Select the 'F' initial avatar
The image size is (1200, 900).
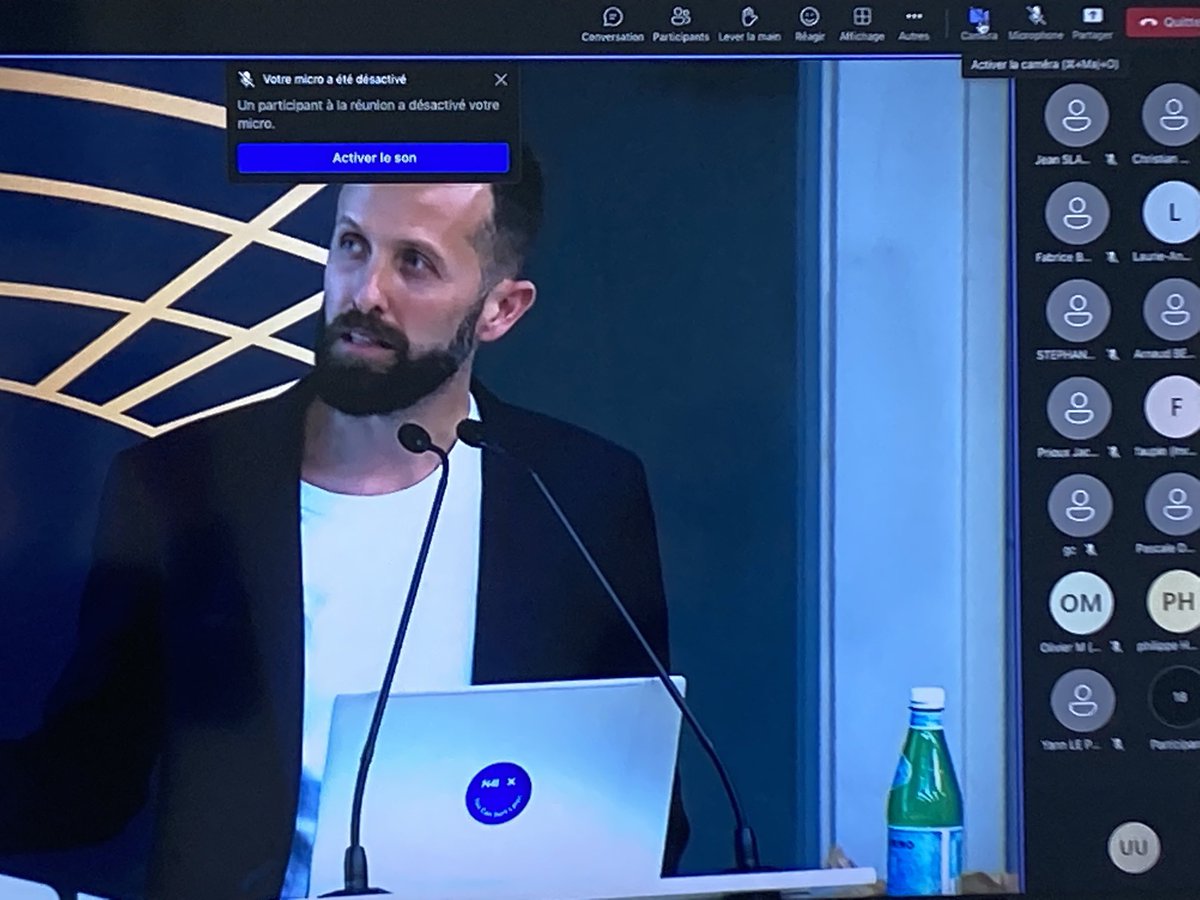tap(1174, 408)
